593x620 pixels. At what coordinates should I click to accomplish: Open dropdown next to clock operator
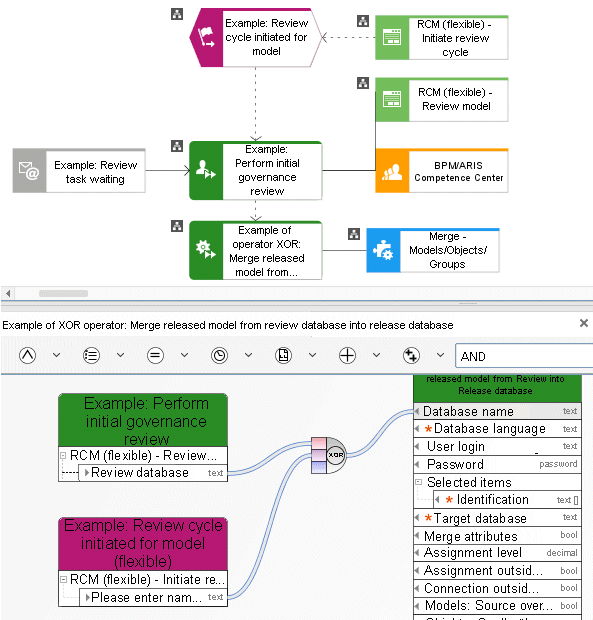(x=249, y=355)
